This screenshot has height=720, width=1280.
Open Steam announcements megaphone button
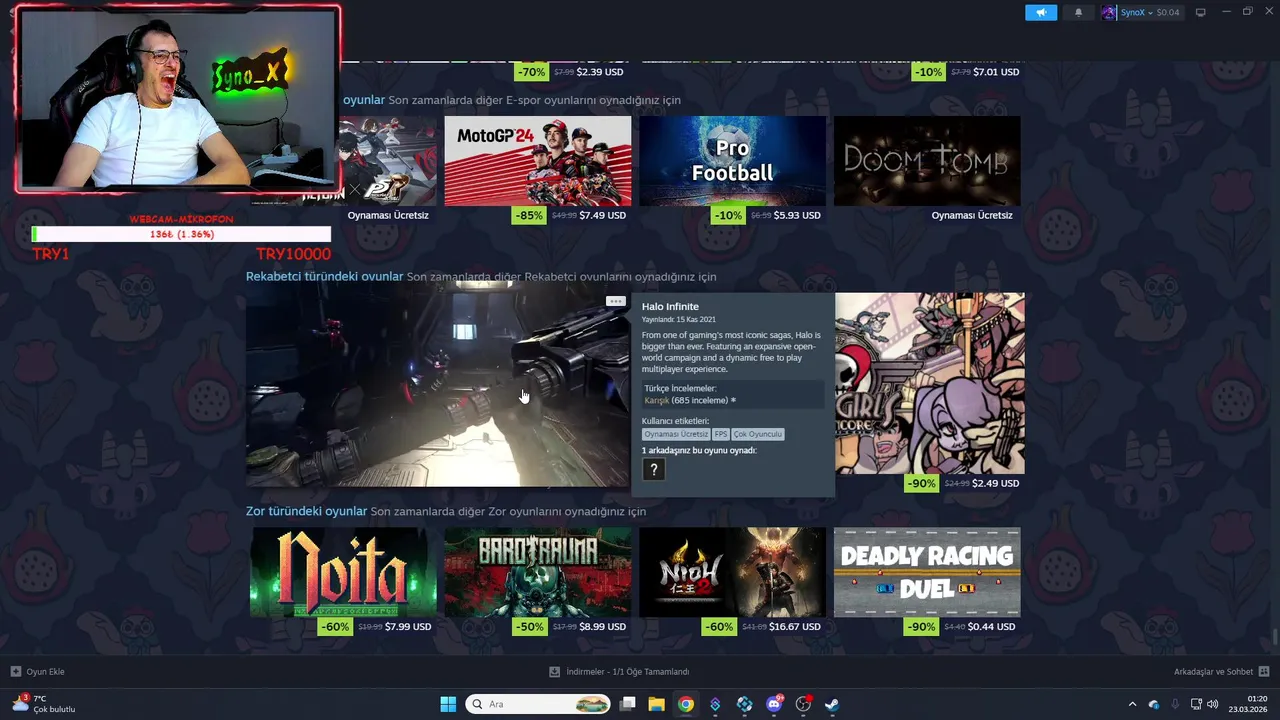(1040, 13)
